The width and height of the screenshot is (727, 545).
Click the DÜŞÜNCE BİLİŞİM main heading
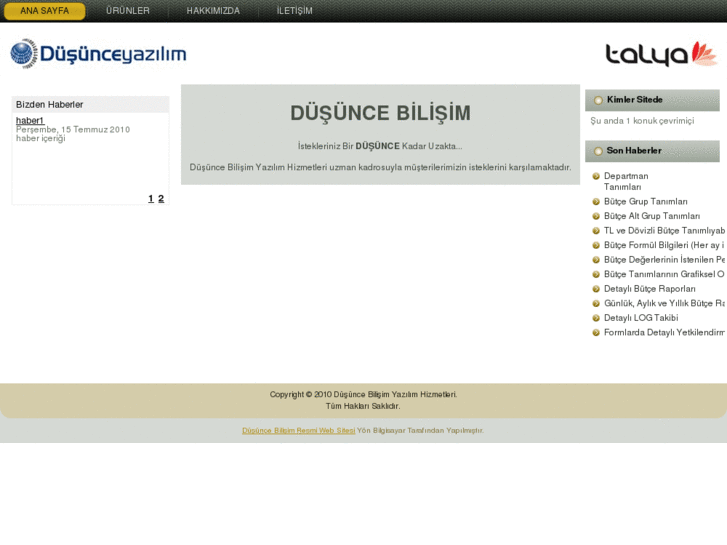(380, 113)
